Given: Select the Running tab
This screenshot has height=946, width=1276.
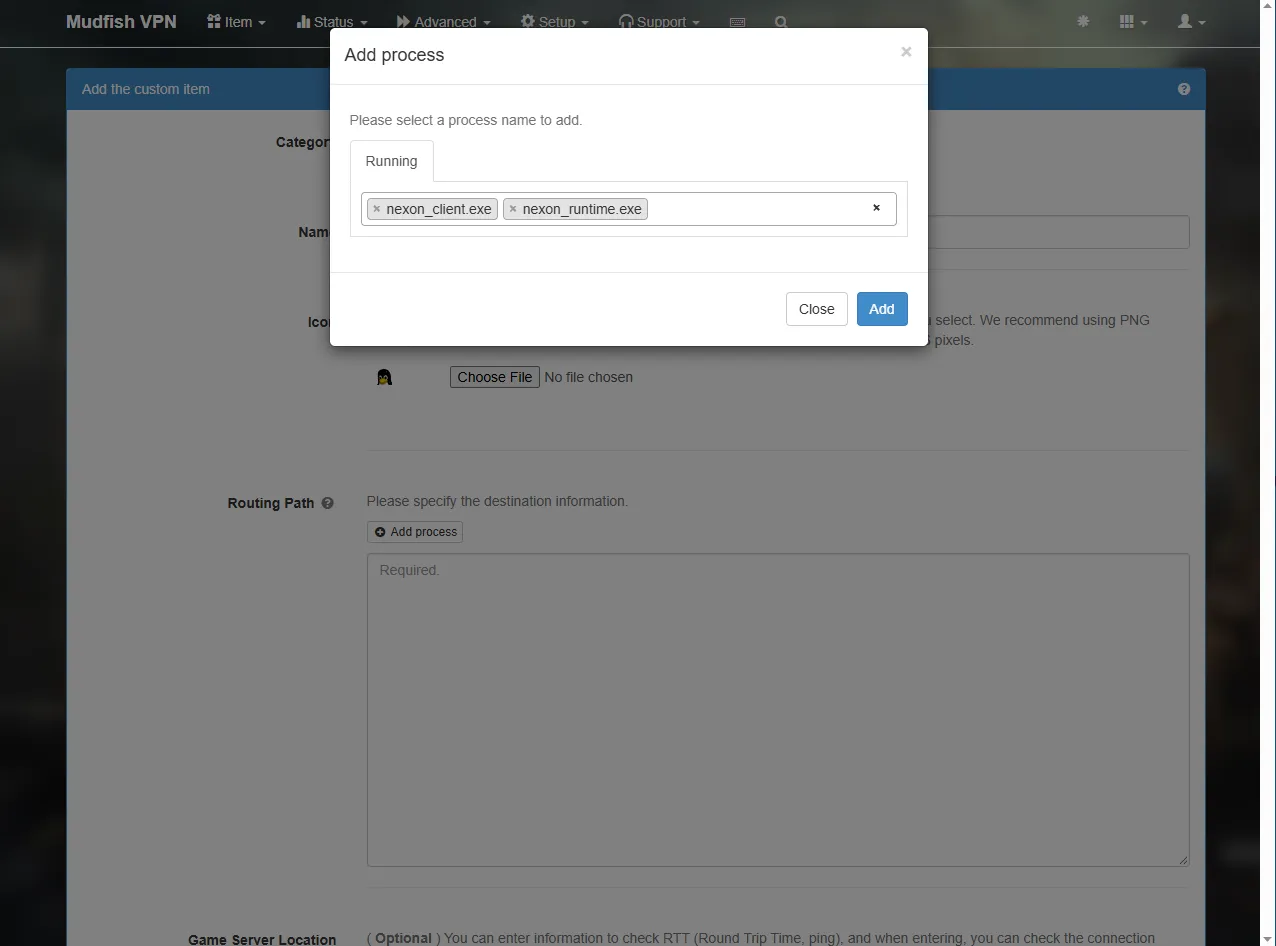Looking at the screenshot, I should point(391,161).
